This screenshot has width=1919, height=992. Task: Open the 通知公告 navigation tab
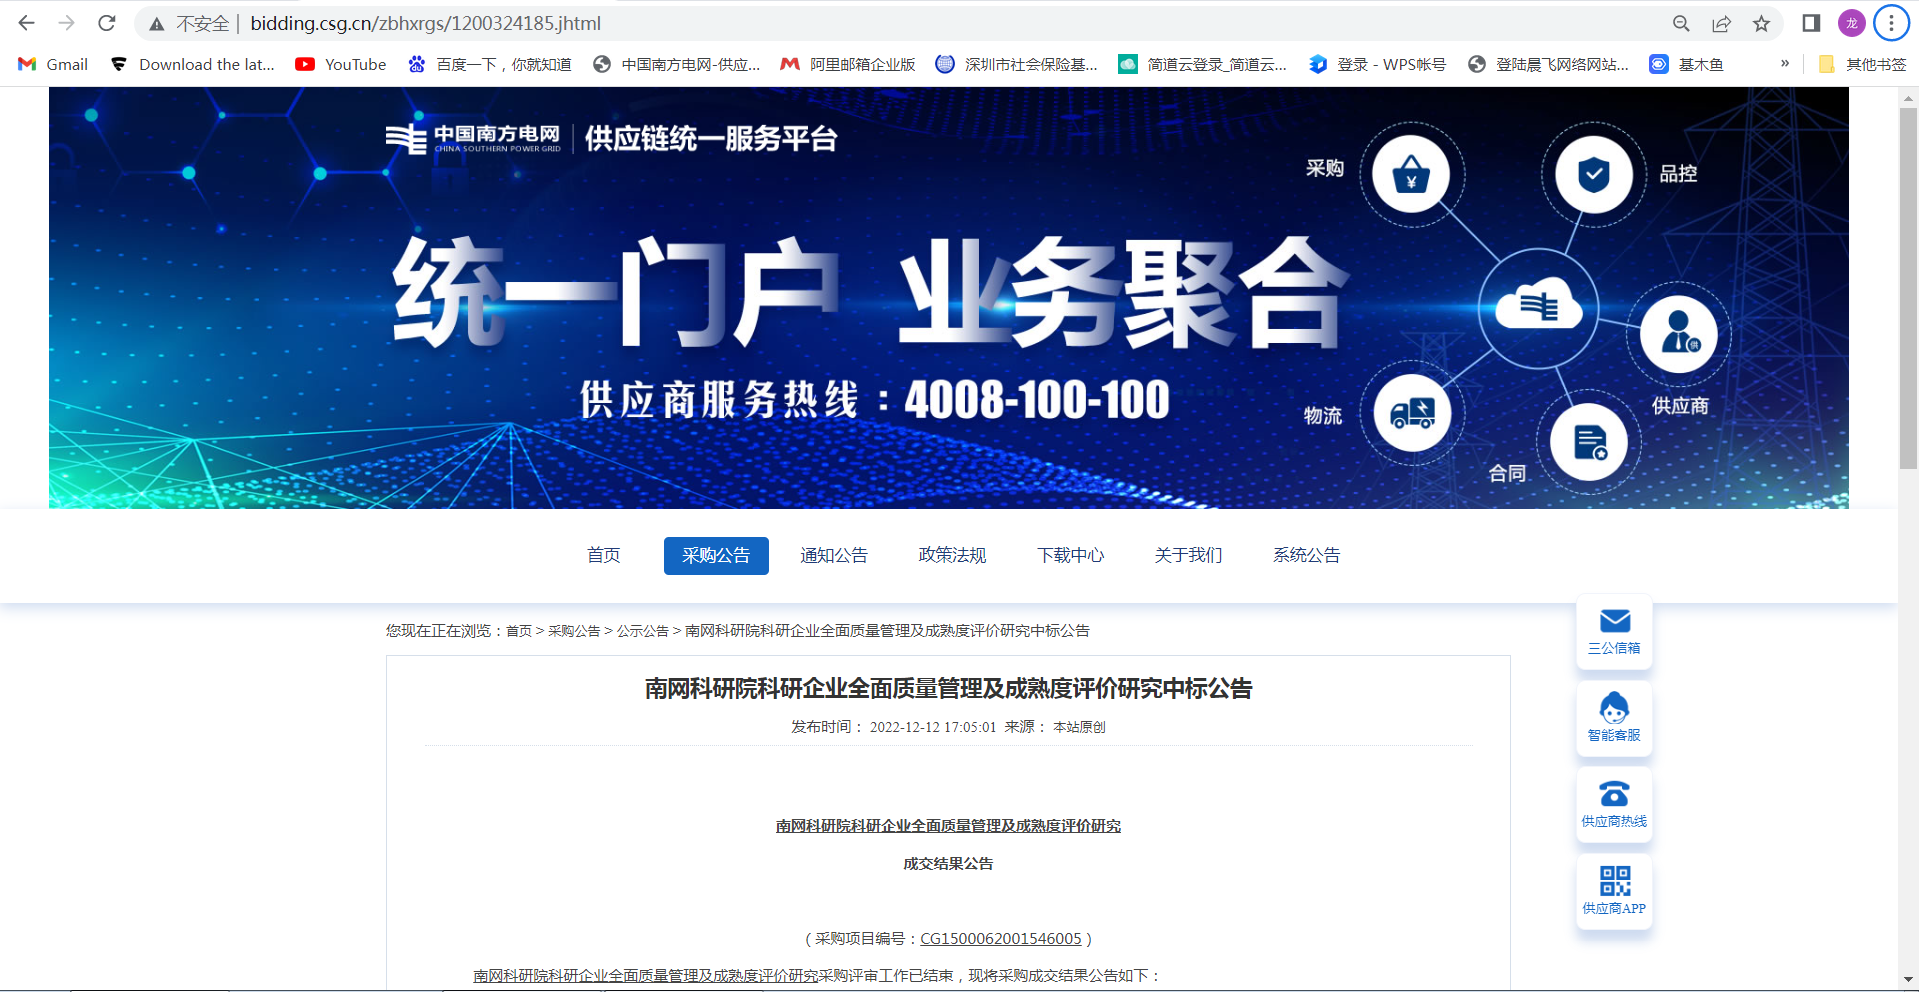coord(834,556)
